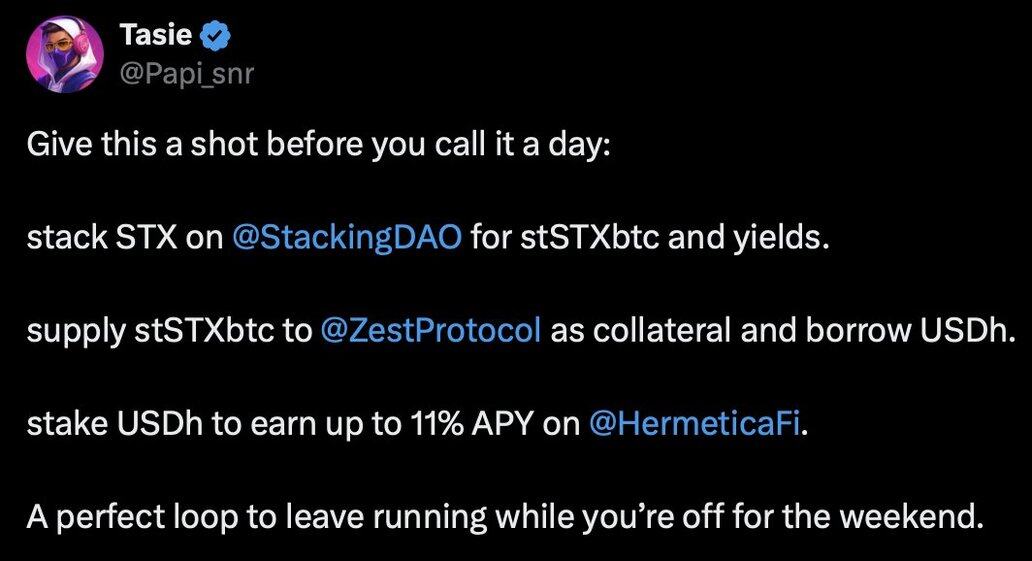Open the @StackingDAO mention link

348,237
